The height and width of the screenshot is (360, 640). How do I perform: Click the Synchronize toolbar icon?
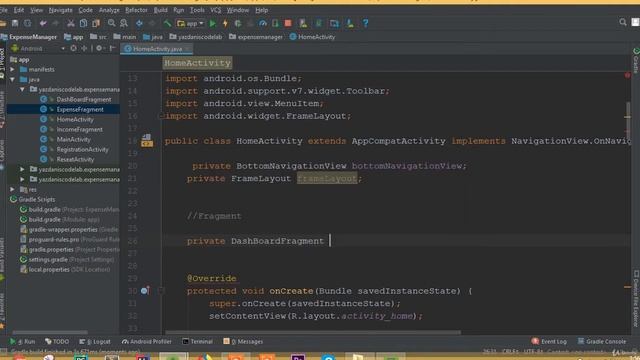(27, 23)
